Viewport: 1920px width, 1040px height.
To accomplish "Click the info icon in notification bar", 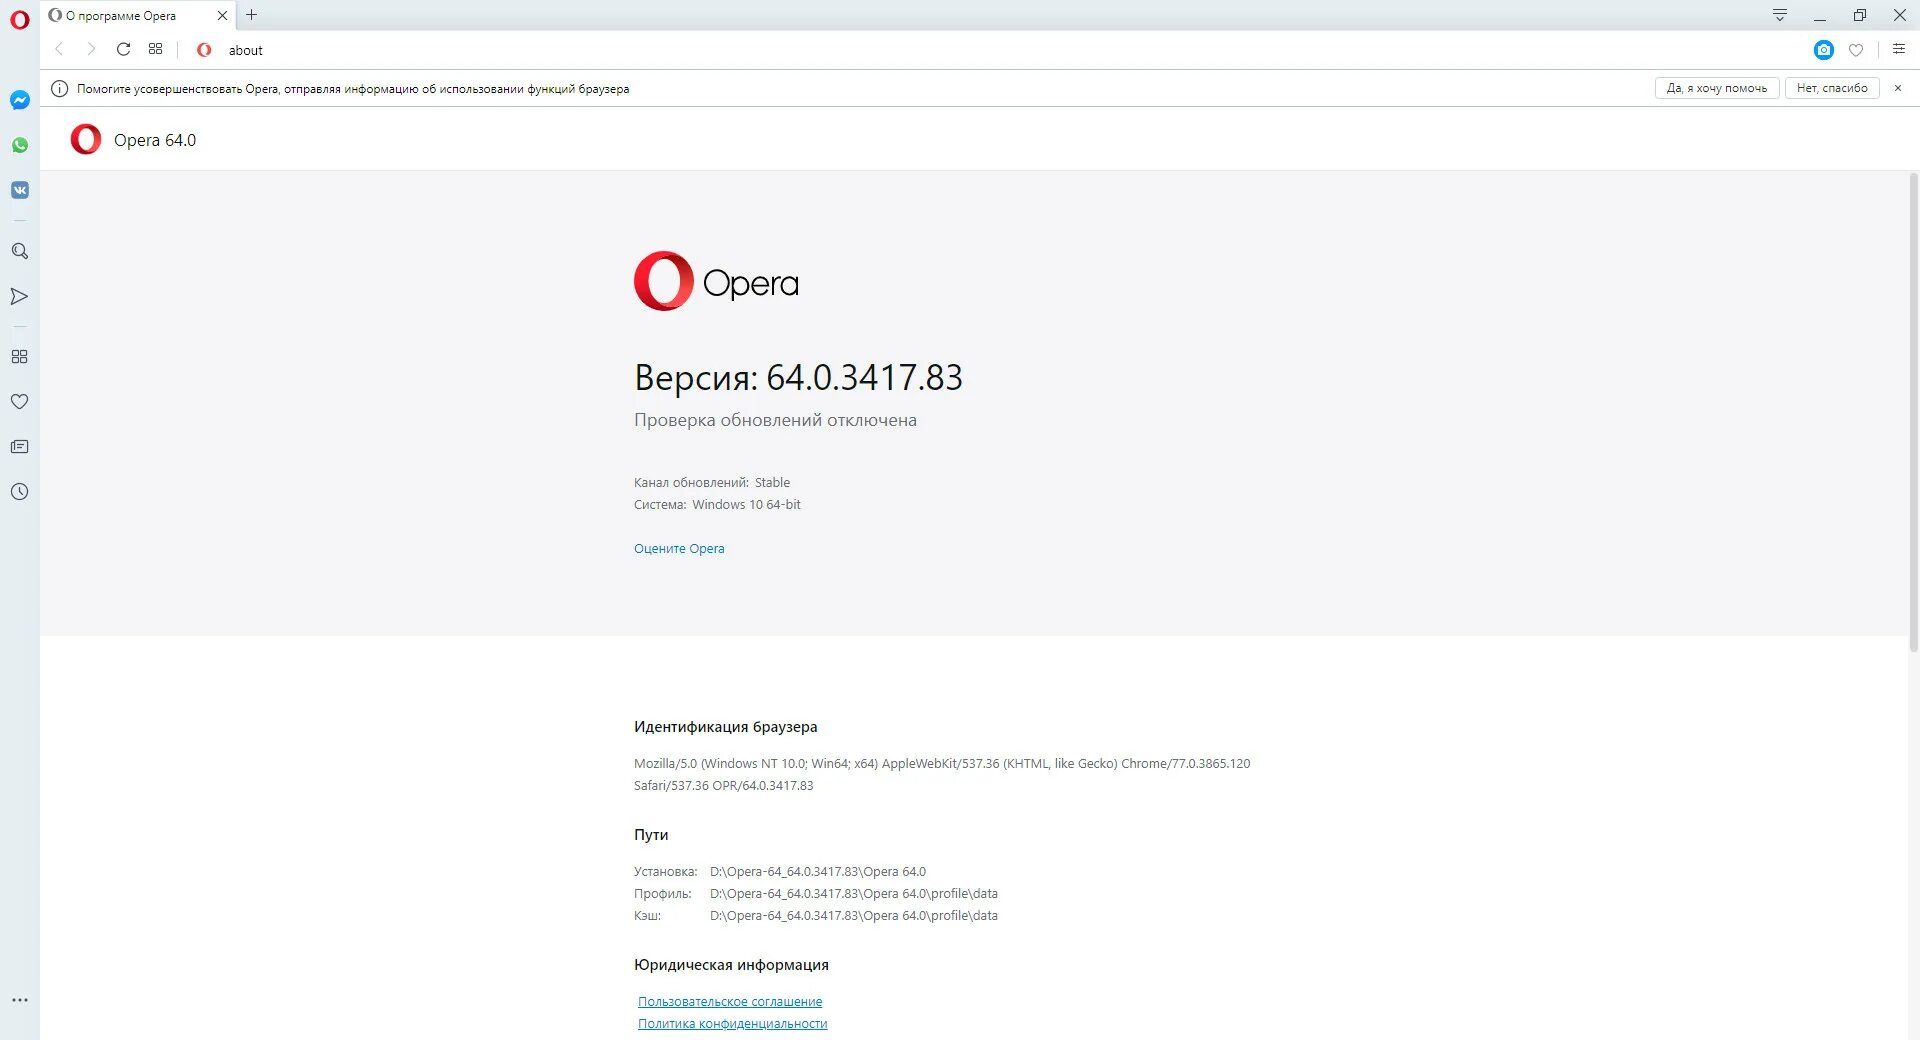I will tap(59, 88).
